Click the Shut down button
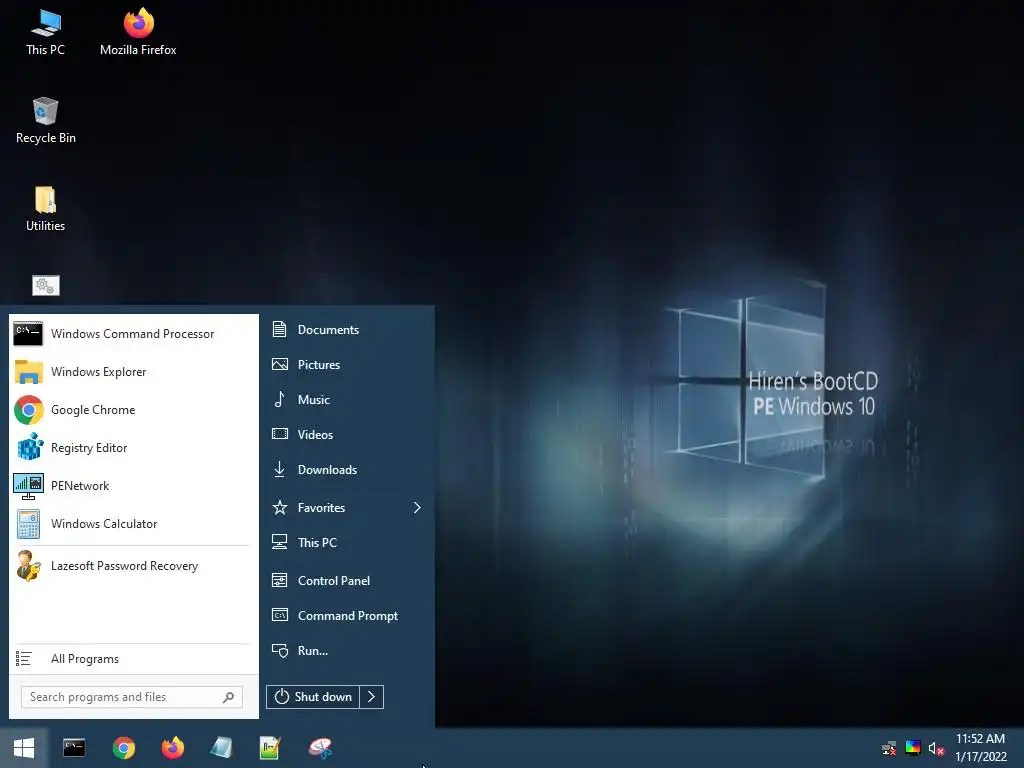The height and width of the screenshot is (768, 1024). (313, 697)
